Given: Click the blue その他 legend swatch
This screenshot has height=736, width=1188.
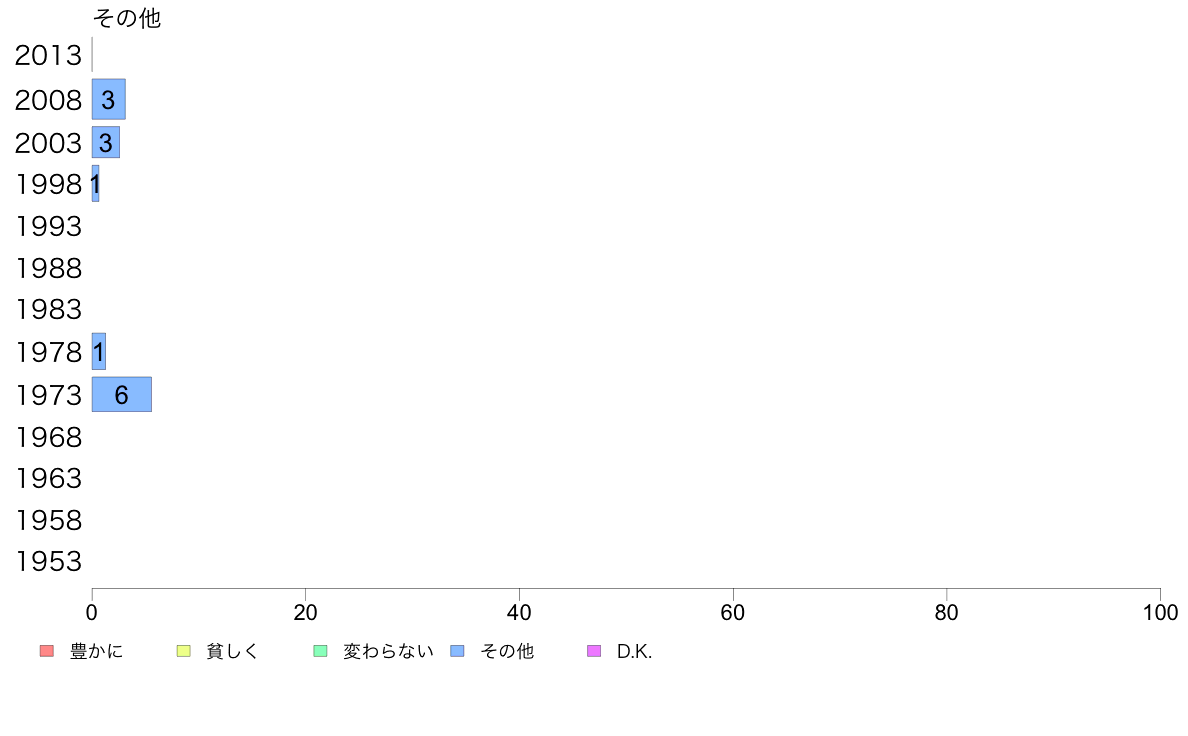Looking at the screenshot, I should coord(458,651).
